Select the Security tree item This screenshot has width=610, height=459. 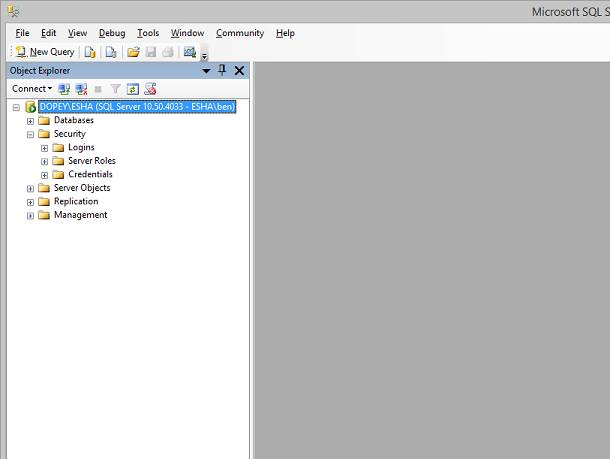70,134
